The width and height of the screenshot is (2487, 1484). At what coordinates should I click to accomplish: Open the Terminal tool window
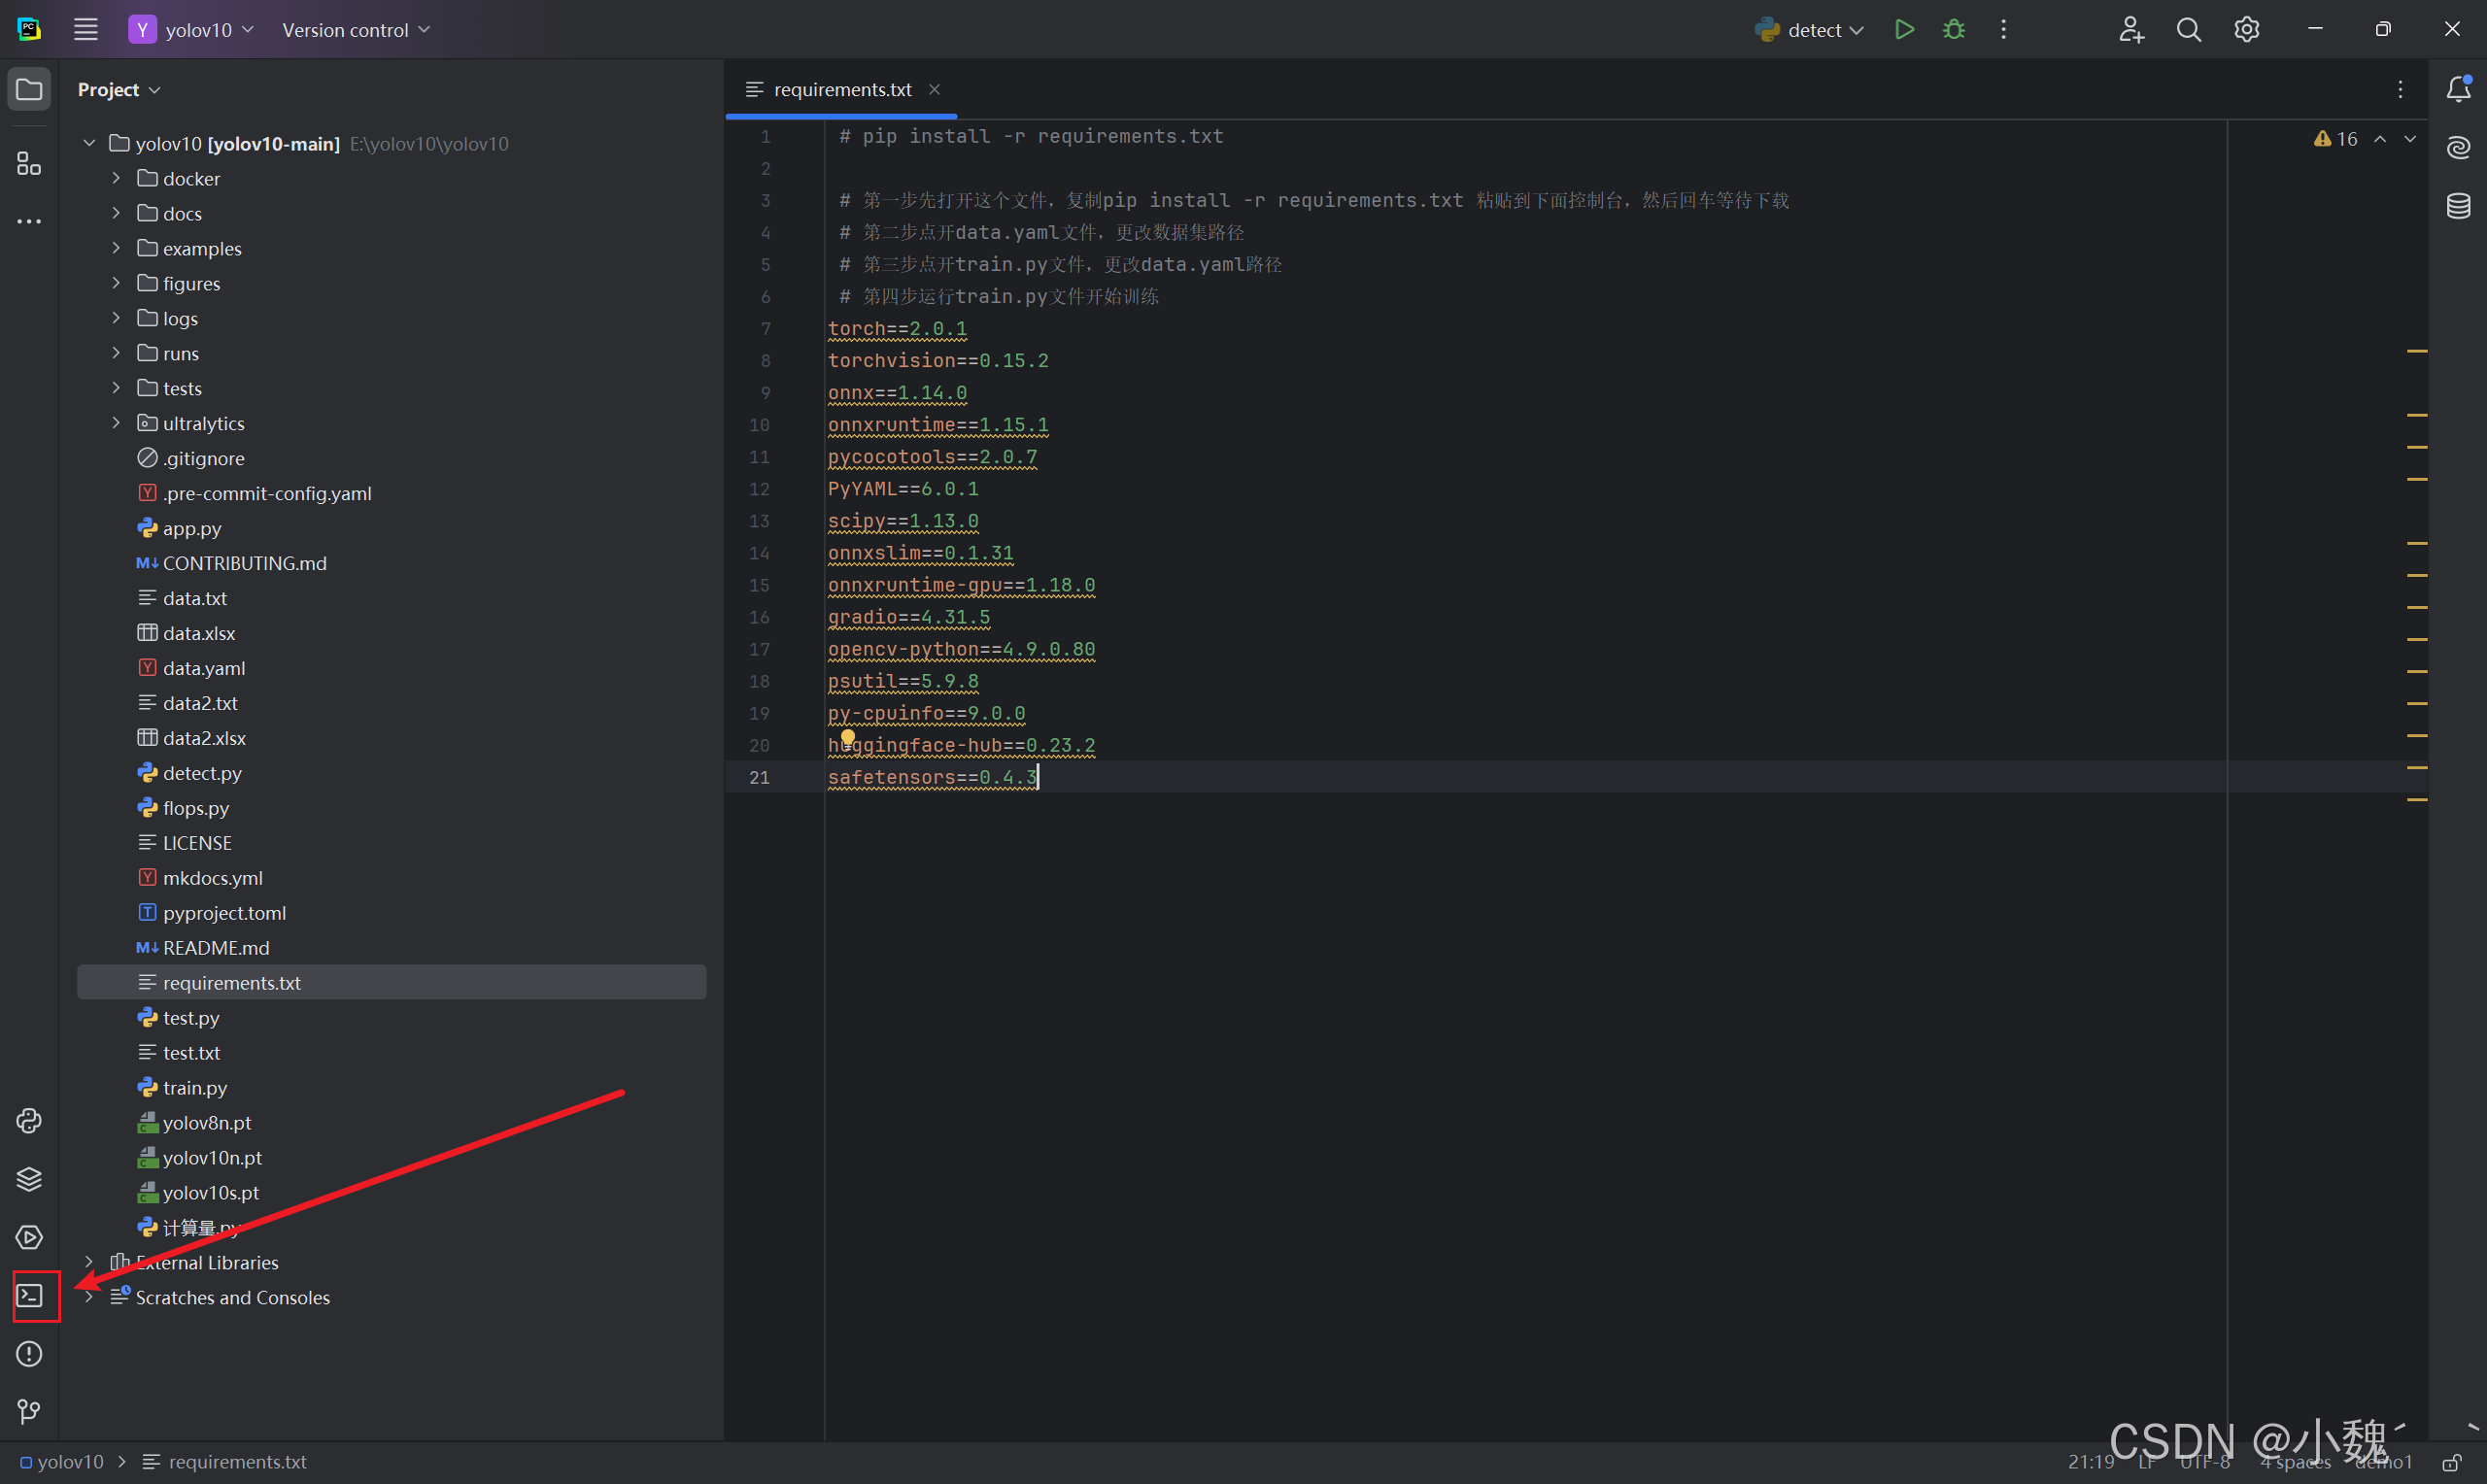click(x=30, y=1296)
